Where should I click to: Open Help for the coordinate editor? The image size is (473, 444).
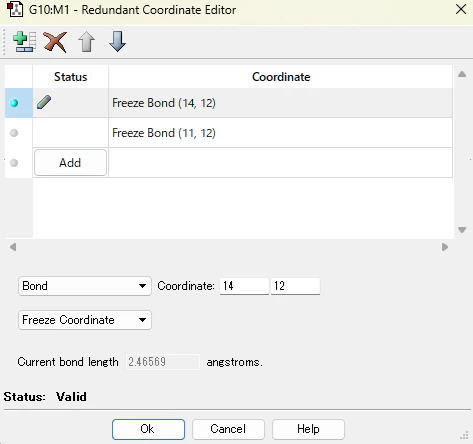(x=308, y=429)
